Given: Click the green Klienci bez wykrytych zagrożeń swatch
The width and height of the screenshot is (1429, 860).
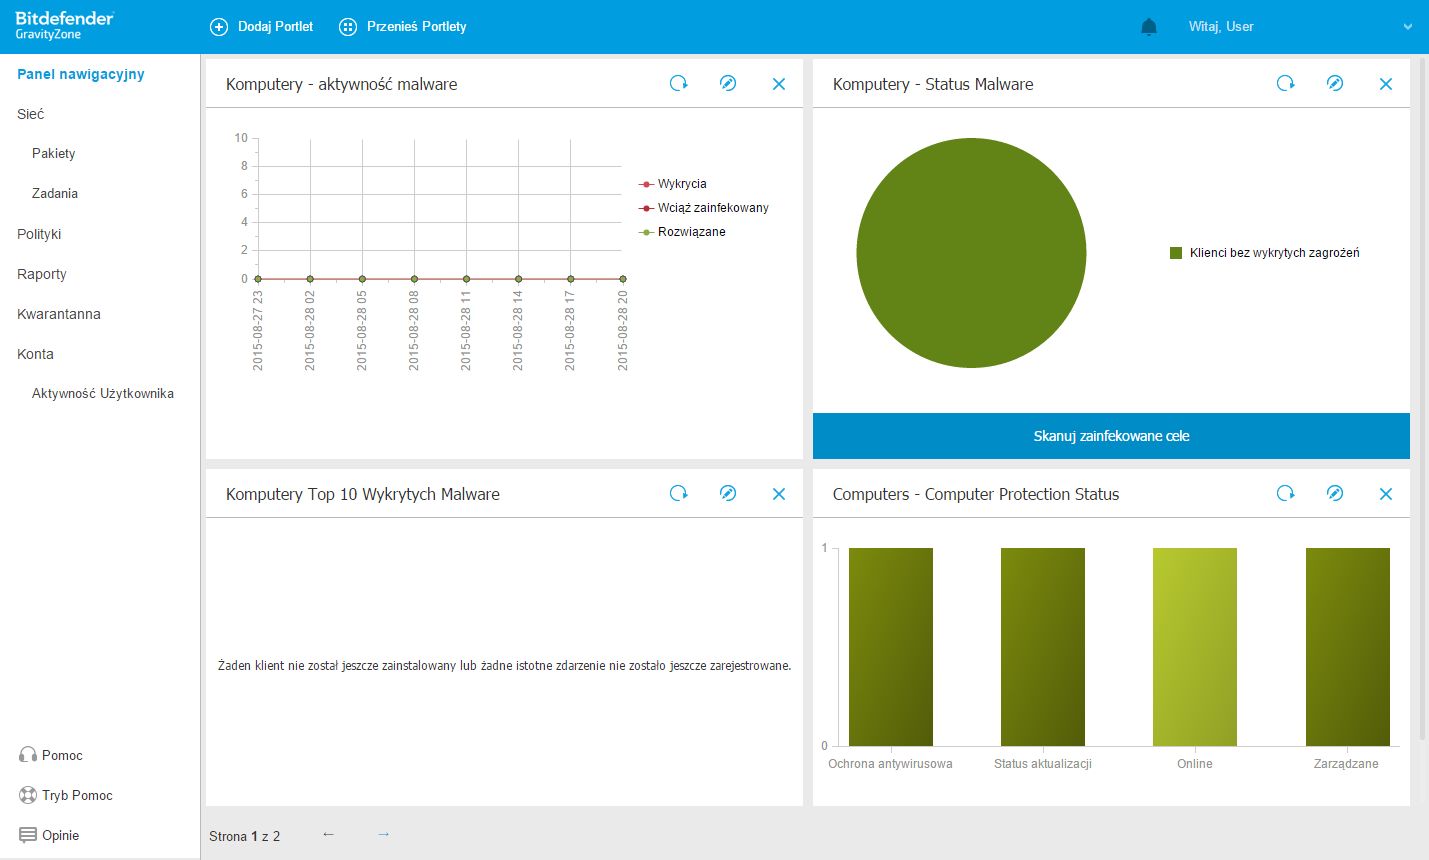Looking at the screenshot, I should (1176, 253).
